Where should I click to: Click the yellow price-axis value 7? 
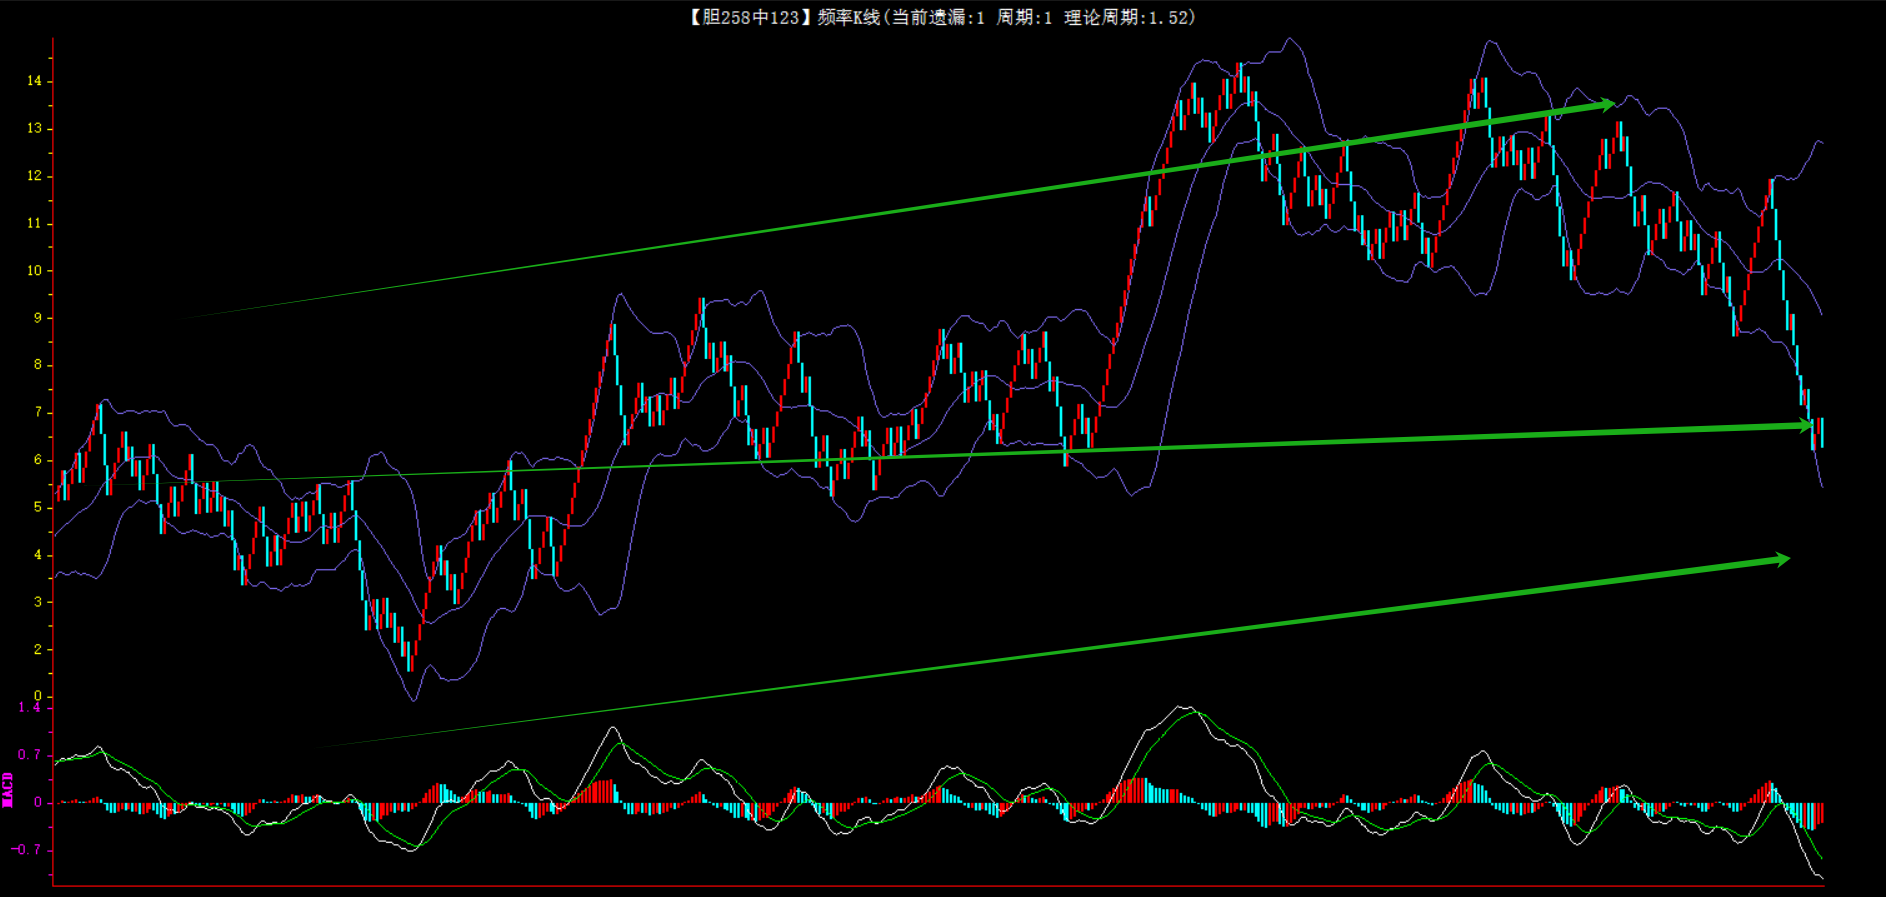click(38, 412)
